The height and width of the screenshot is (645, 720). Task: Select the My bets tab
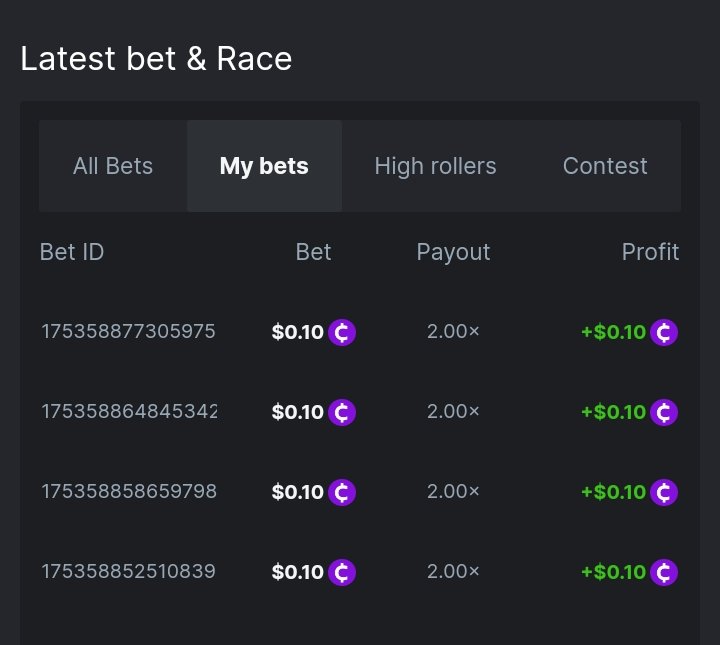(264, 166)
